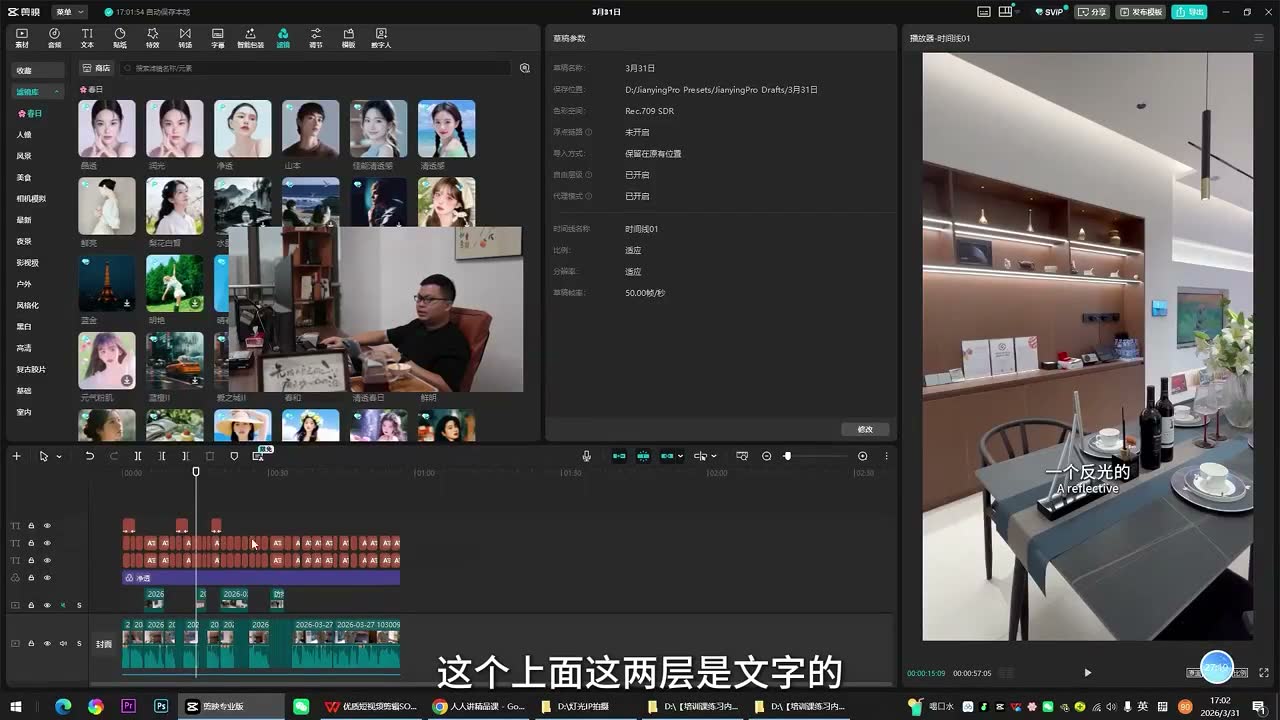Add a marker with the shield icon

coord(234,456)
